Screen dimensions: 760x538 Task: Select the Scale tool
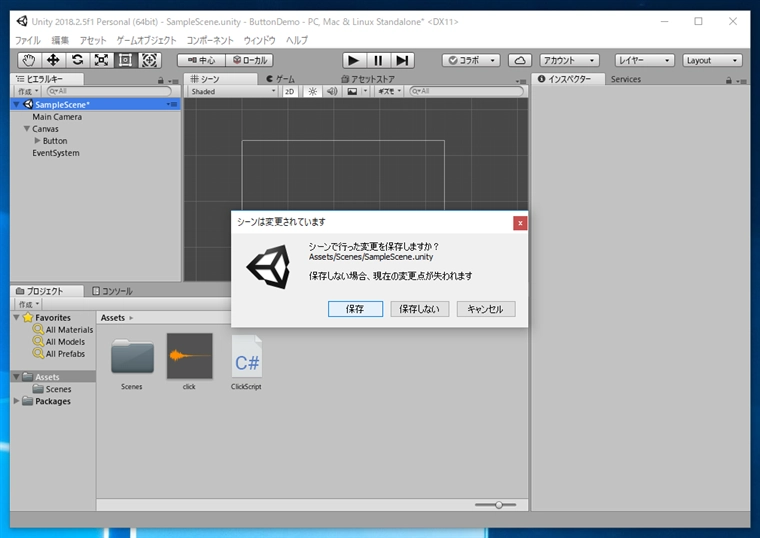pos(101,60)
